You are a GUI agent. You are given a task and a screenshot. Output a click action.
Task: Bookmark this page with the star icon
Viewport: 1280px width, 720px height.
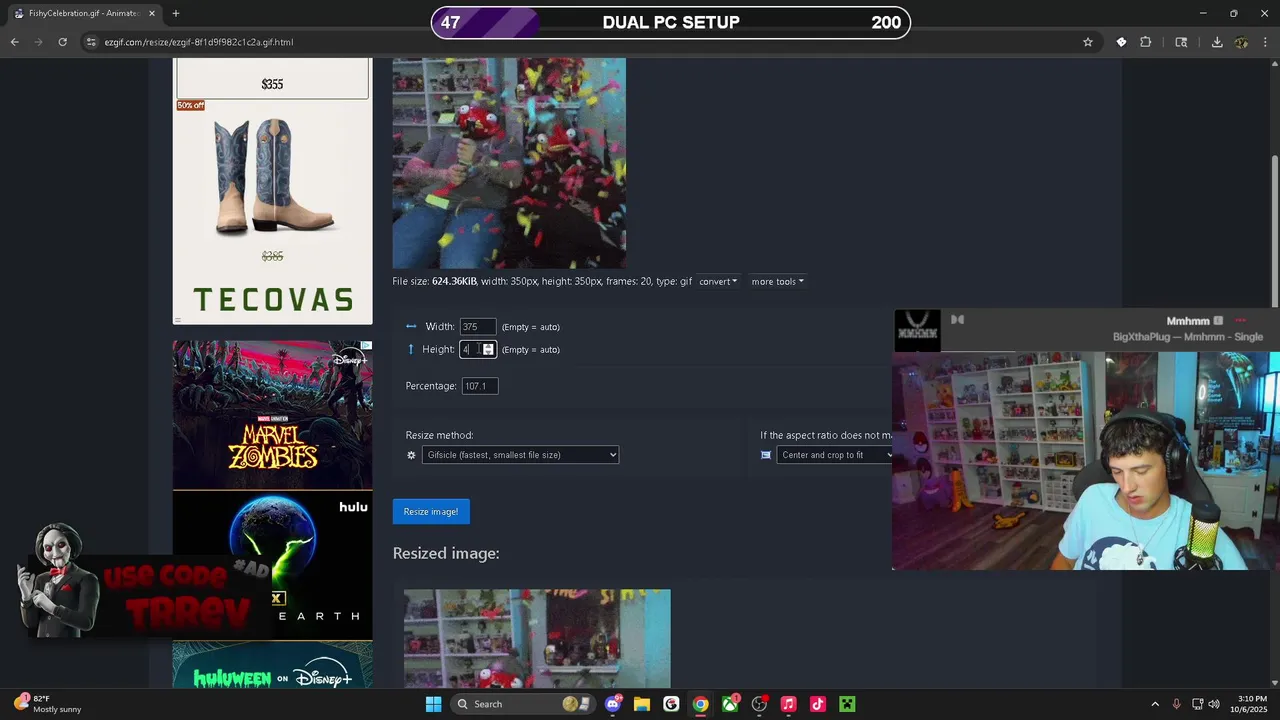(1088, 42)
